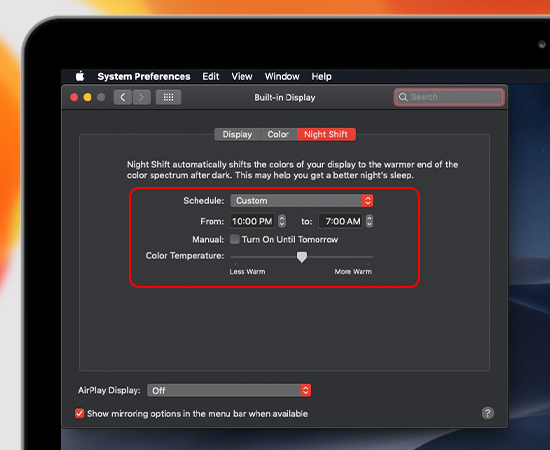The image size is (550, 450).
Task: Open the View menu
Action: tap(242, 76)
